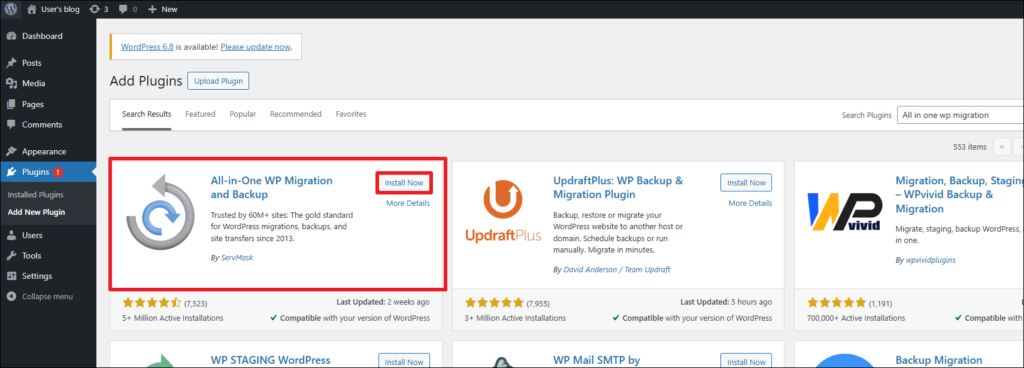Viewport: 1024px width, 368px height.
Task: Install the UpdraftPlus plugin
Action: pyautogui.click(x=746, y=183)
